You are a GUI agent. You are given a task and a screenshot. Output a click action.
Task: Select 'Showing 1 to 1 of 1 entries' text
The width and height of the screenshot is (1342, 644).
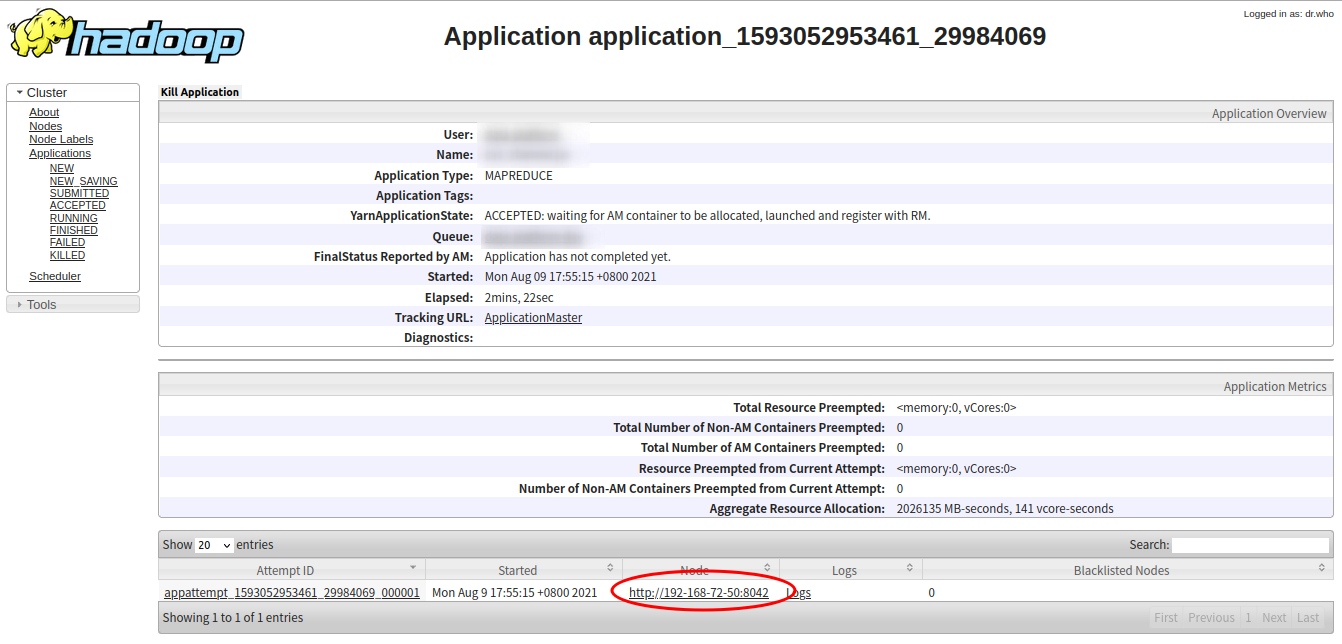[x=233, y=617]
